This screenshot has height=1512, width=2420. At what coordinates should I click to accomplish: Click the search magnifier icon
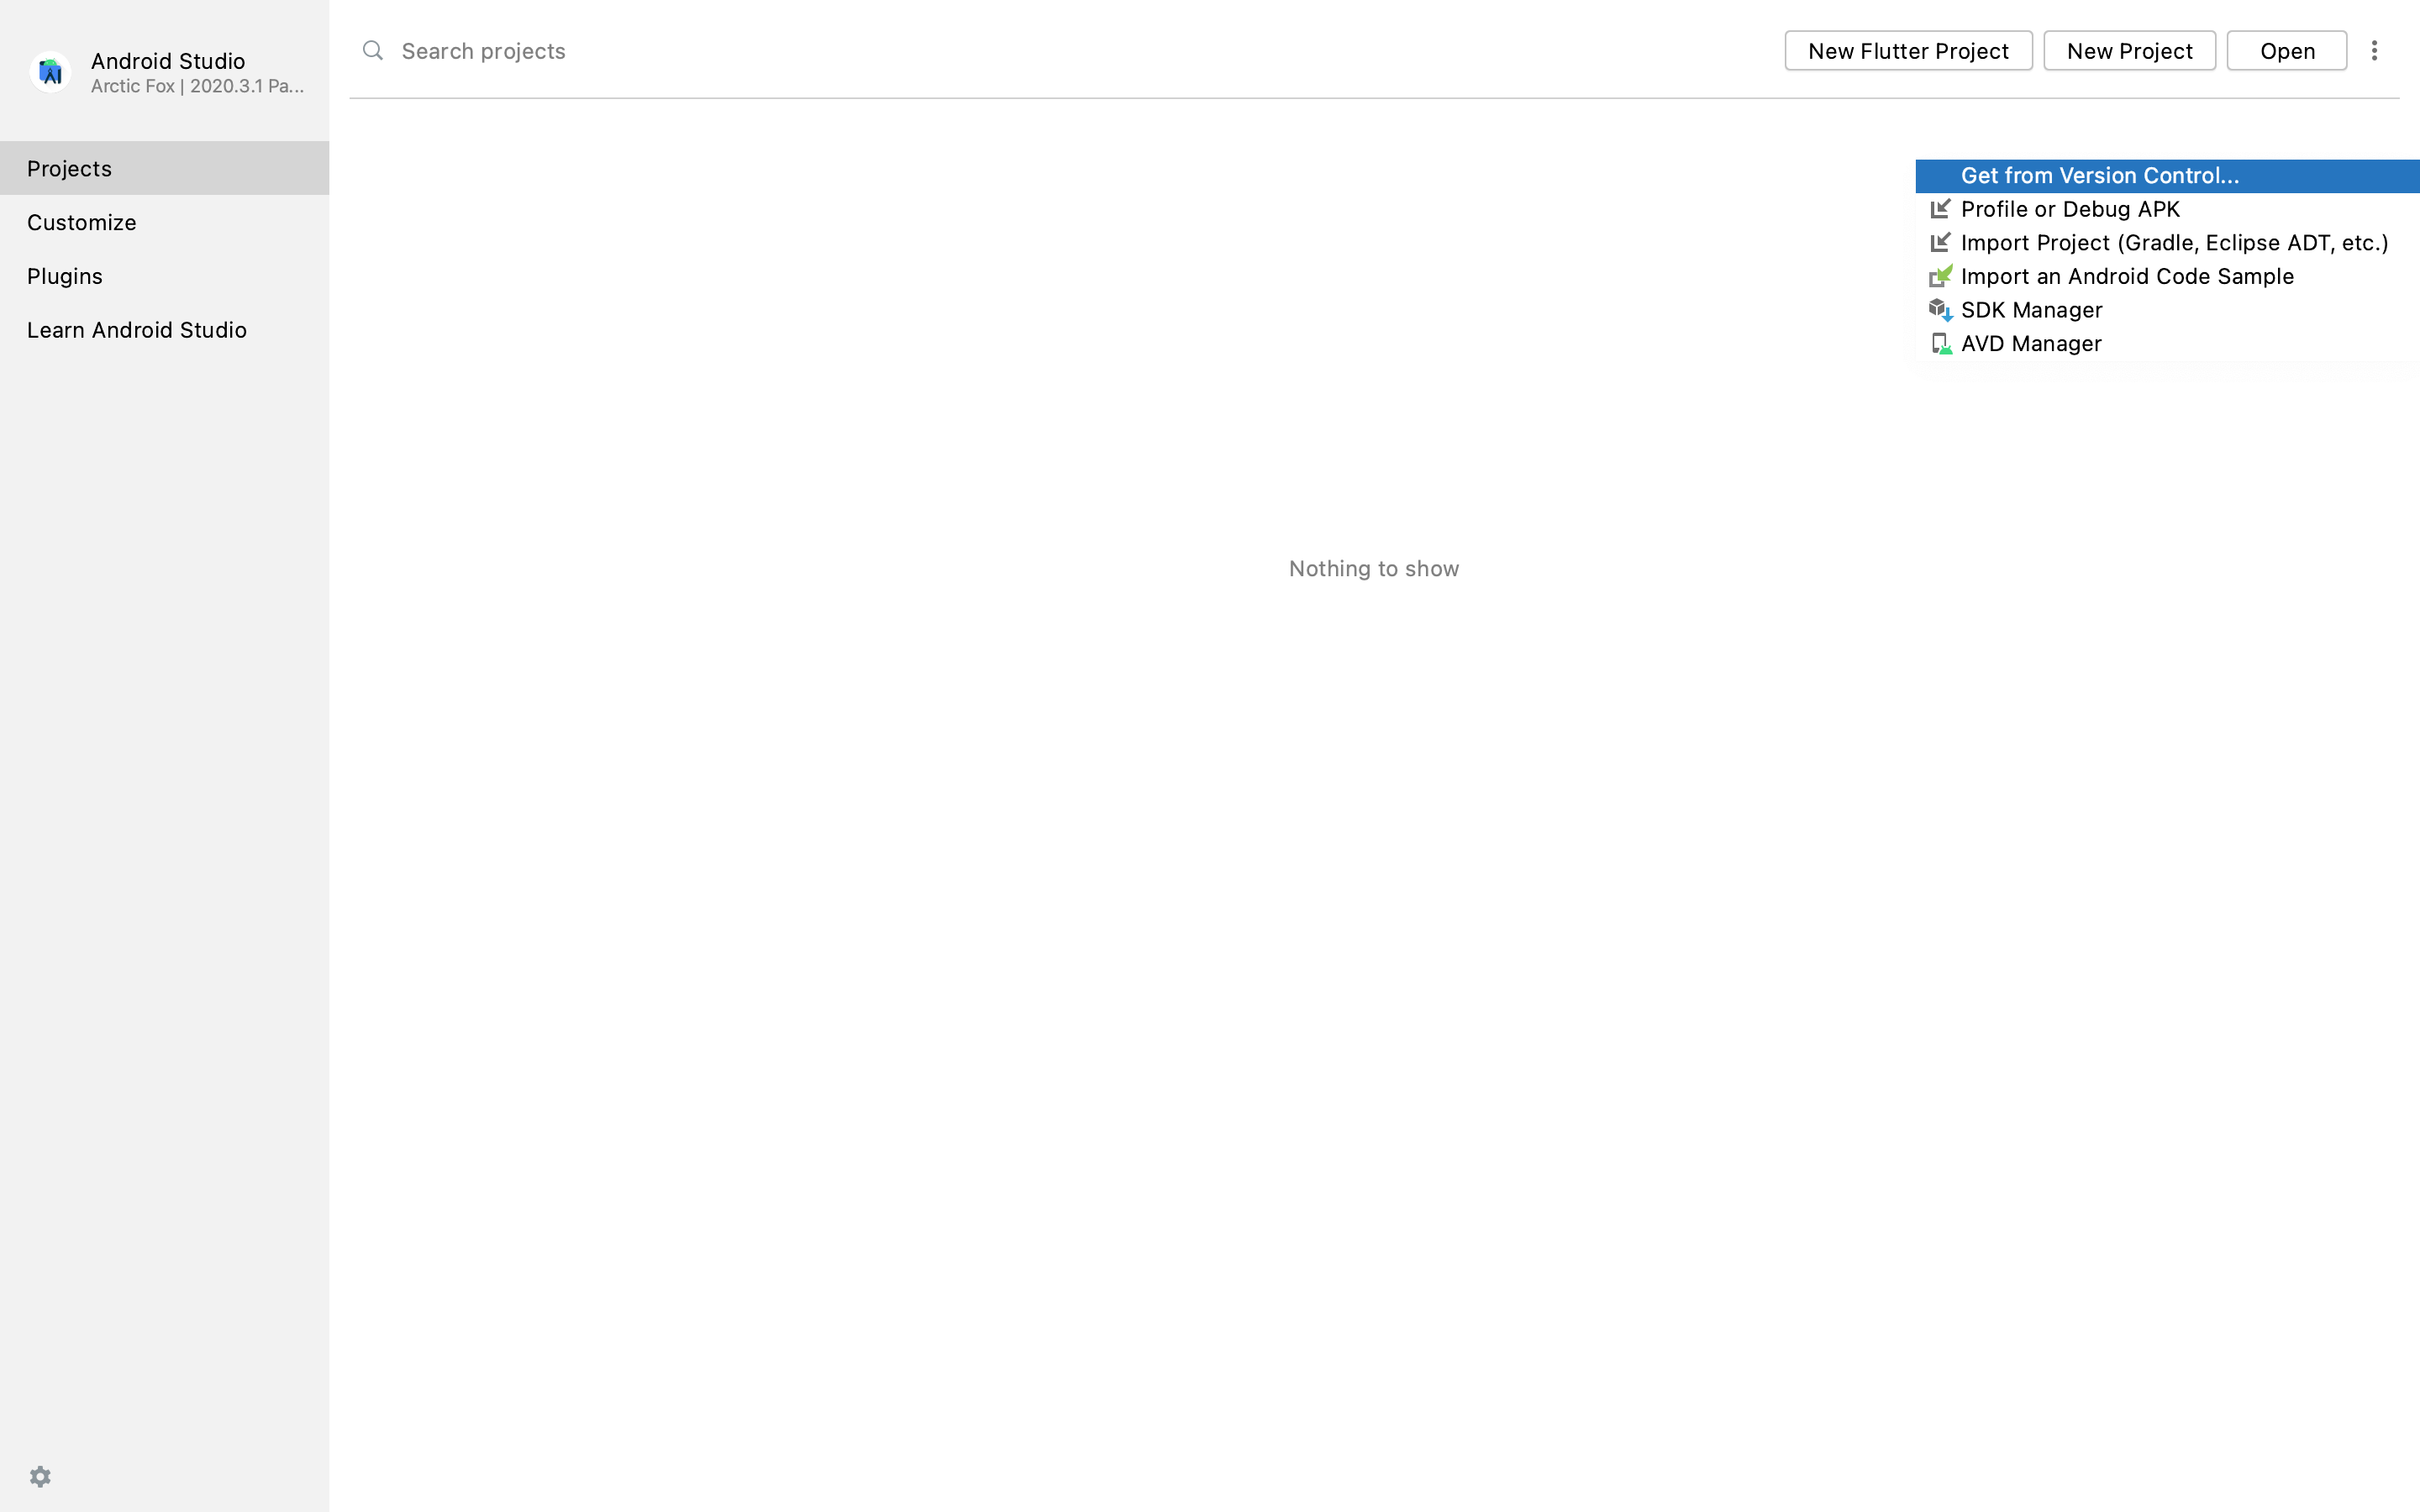tap(373, 51)
